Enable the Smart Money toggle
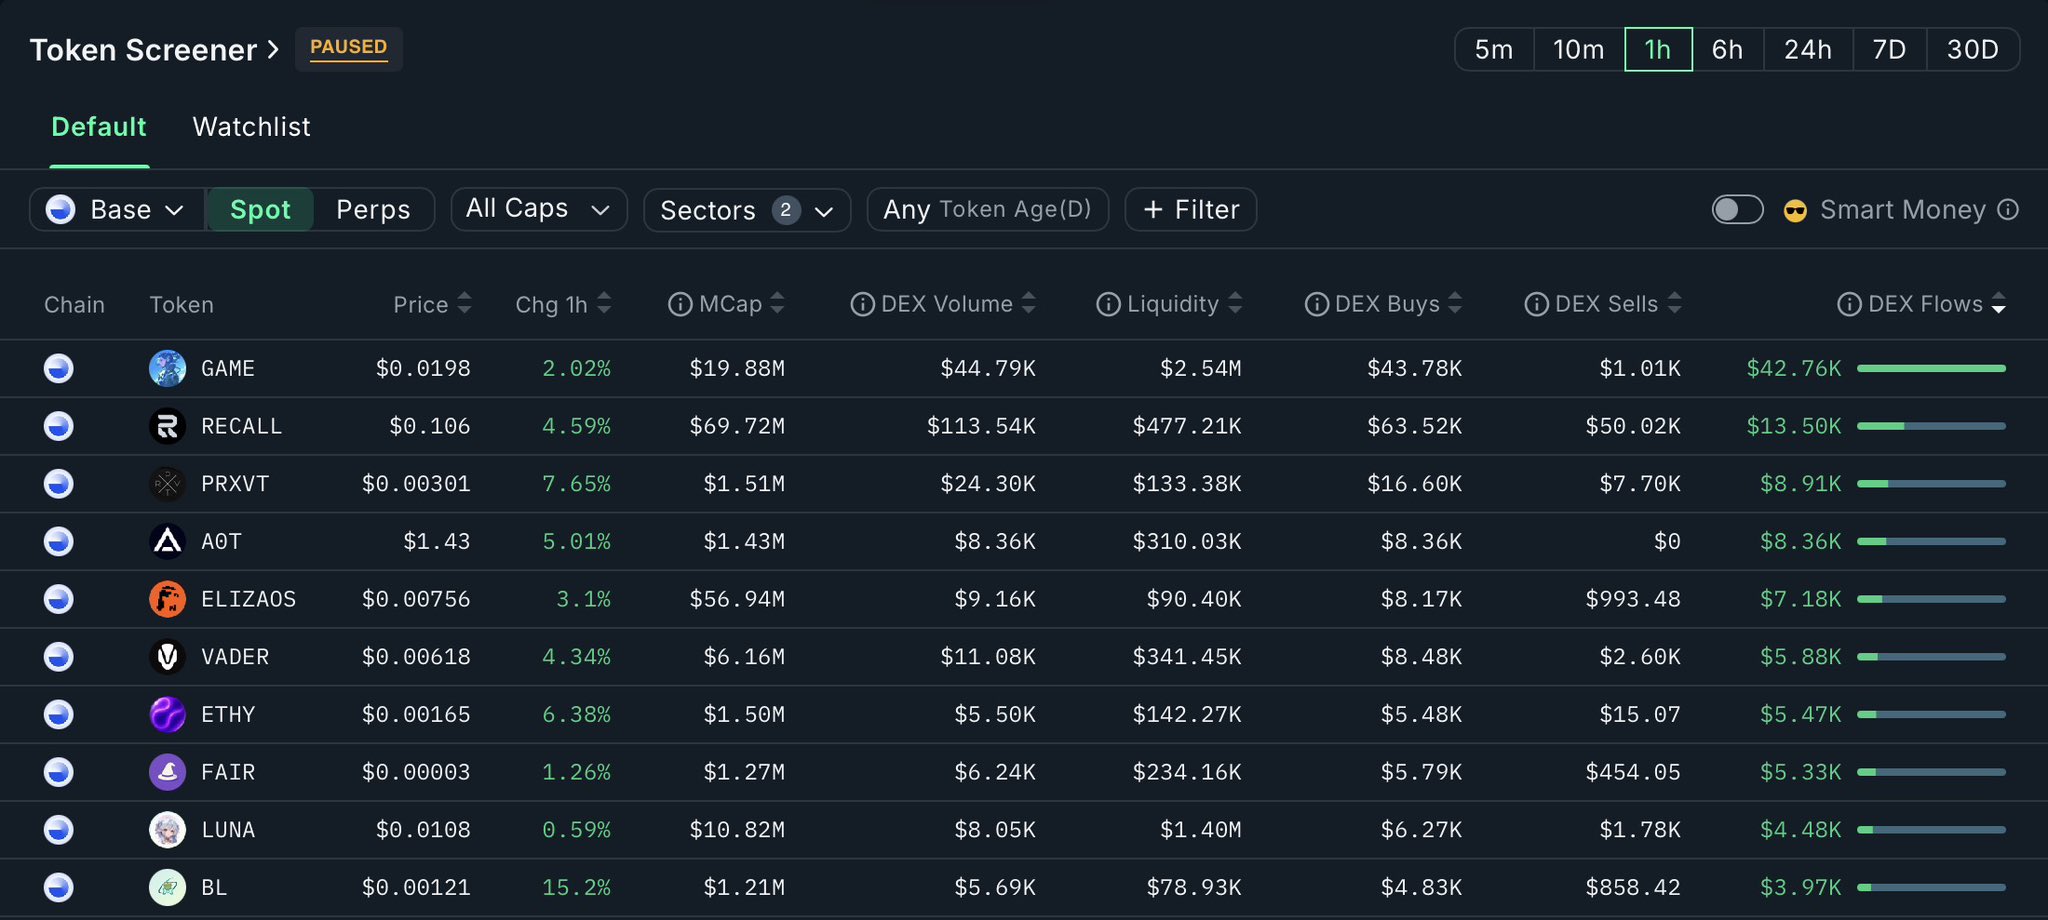Screen dimensions: 2048x920 coord(1737,210)
